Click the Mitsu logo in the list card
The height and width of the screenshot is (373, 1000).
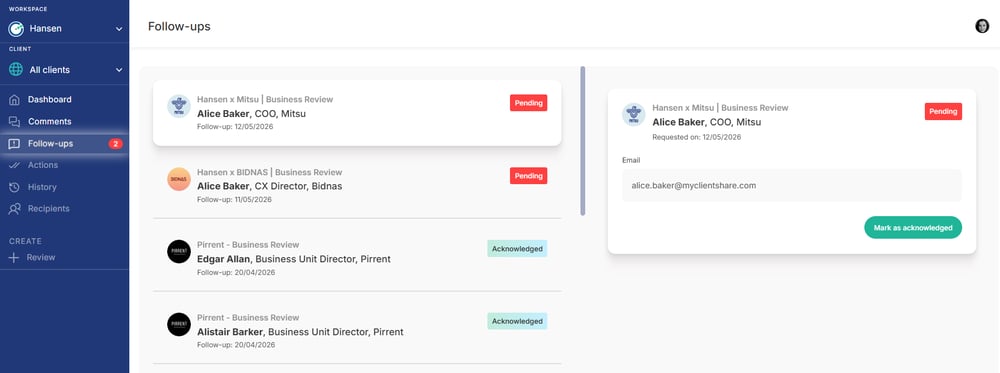[x=179, y=106]
